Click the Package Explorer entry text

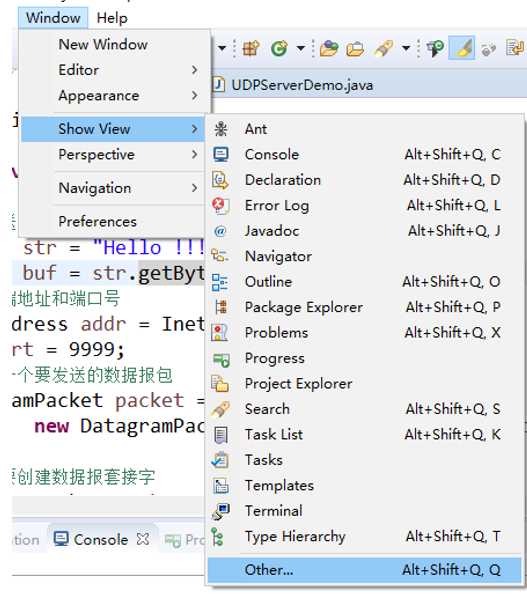304,307
